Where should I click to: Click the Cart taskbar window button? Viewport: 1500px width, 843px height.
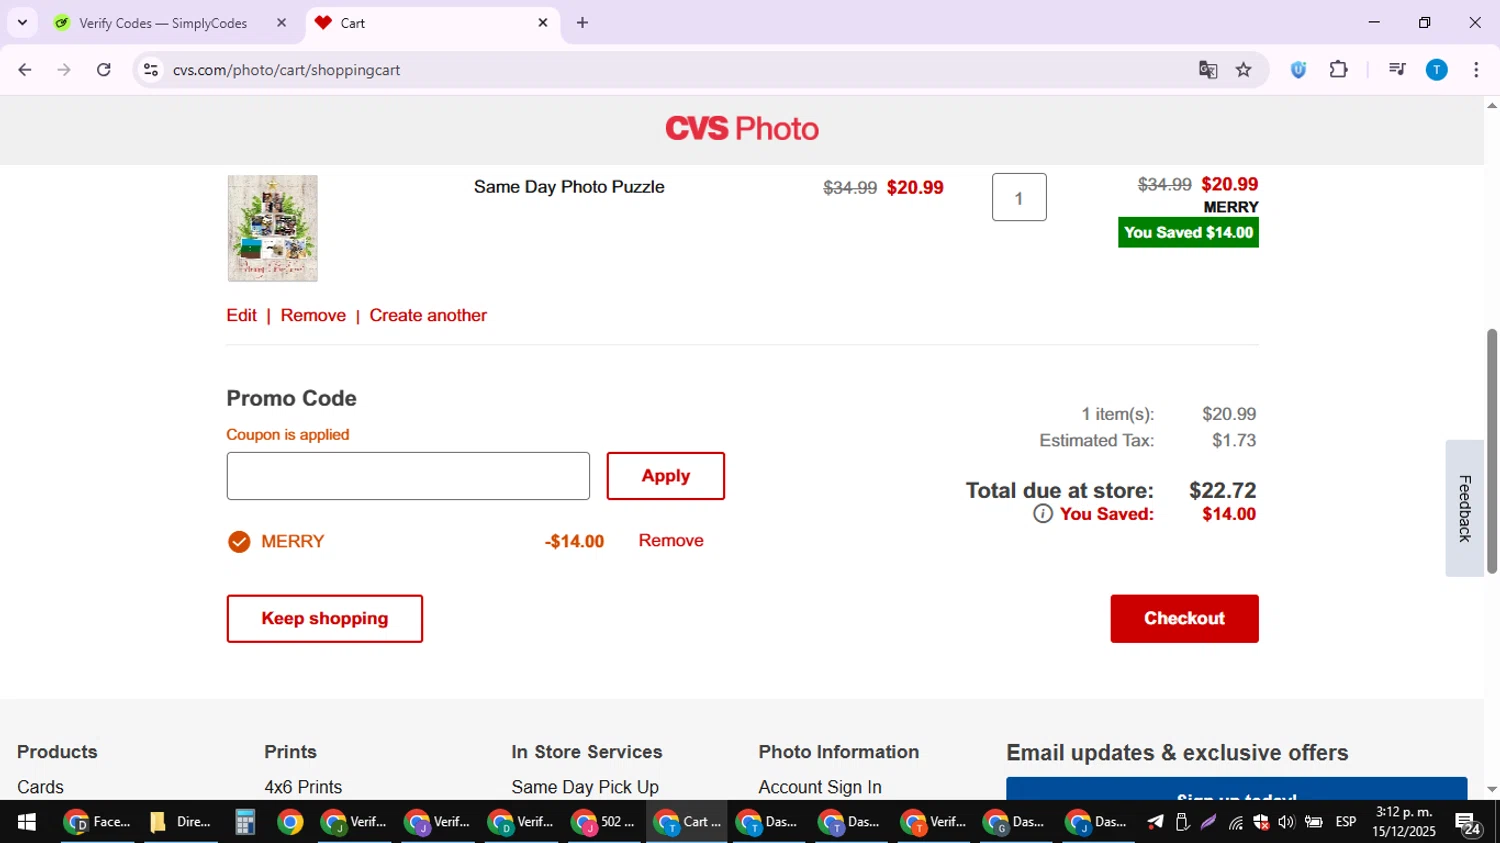pos(687,822)
